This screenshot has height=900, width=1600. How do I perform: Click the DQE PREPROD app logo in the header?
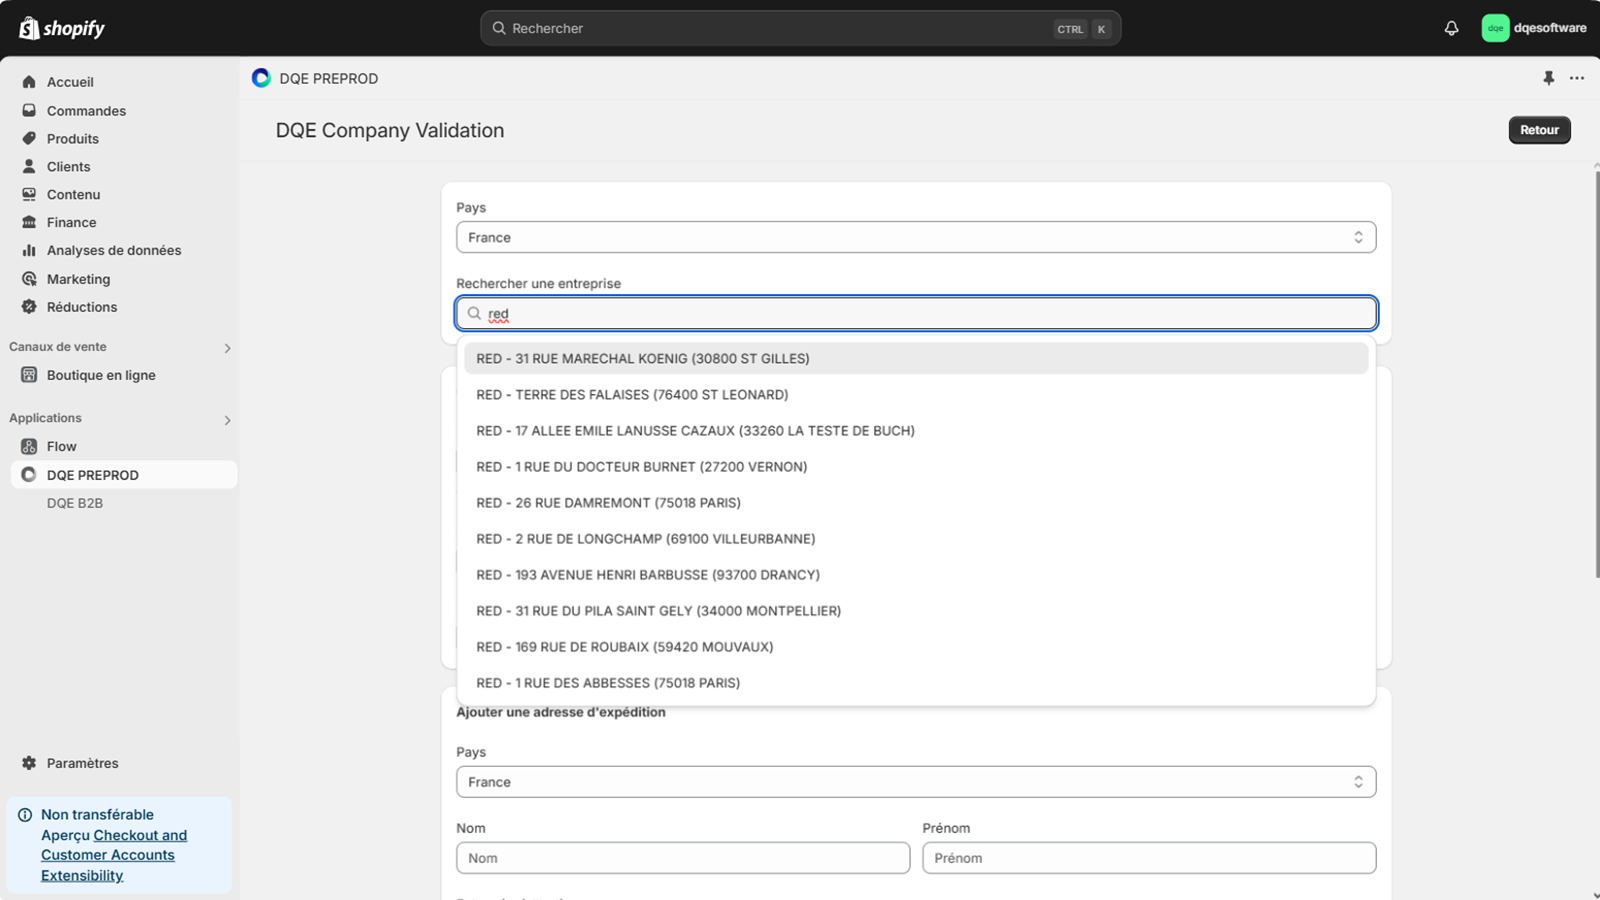click(261, 78)
